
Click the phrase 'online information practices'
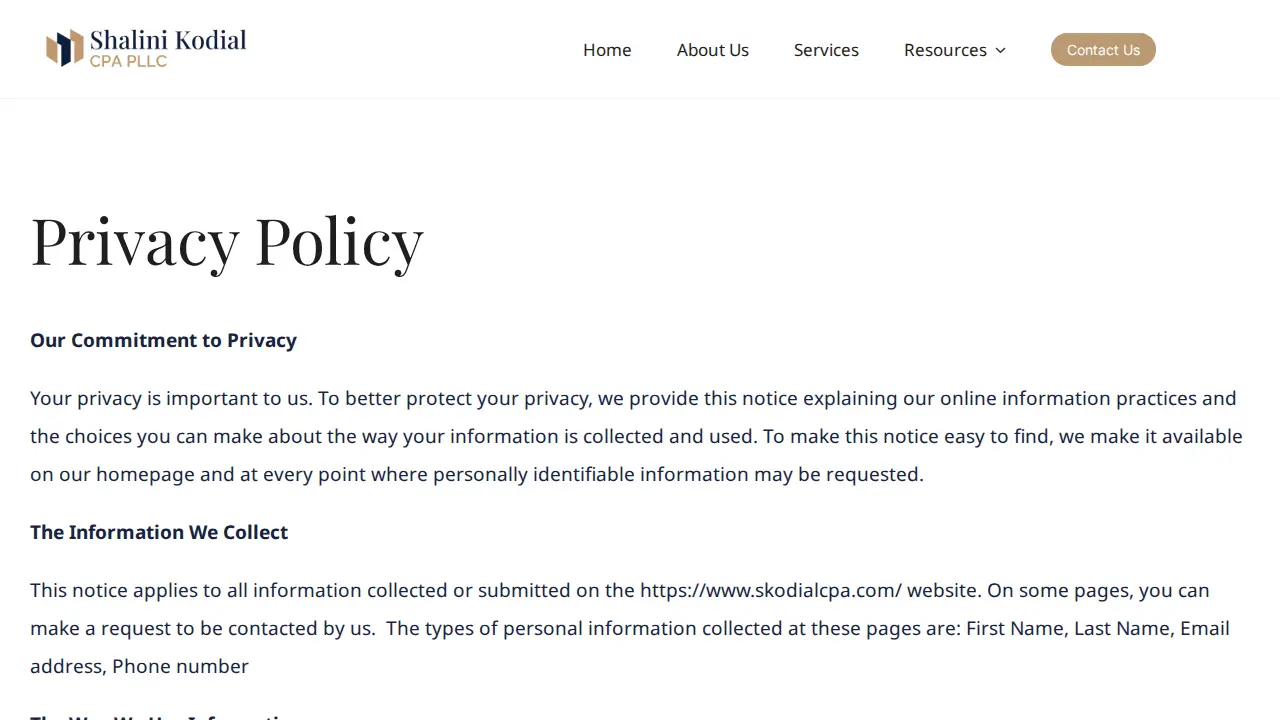[x=1068, y=398]
